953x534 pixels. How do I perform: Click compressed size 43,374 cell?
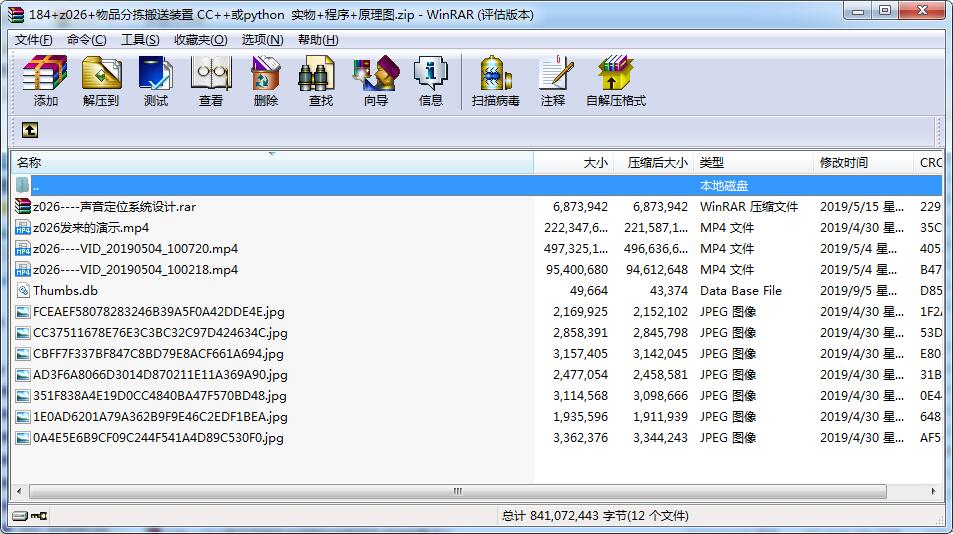[669, 290]
